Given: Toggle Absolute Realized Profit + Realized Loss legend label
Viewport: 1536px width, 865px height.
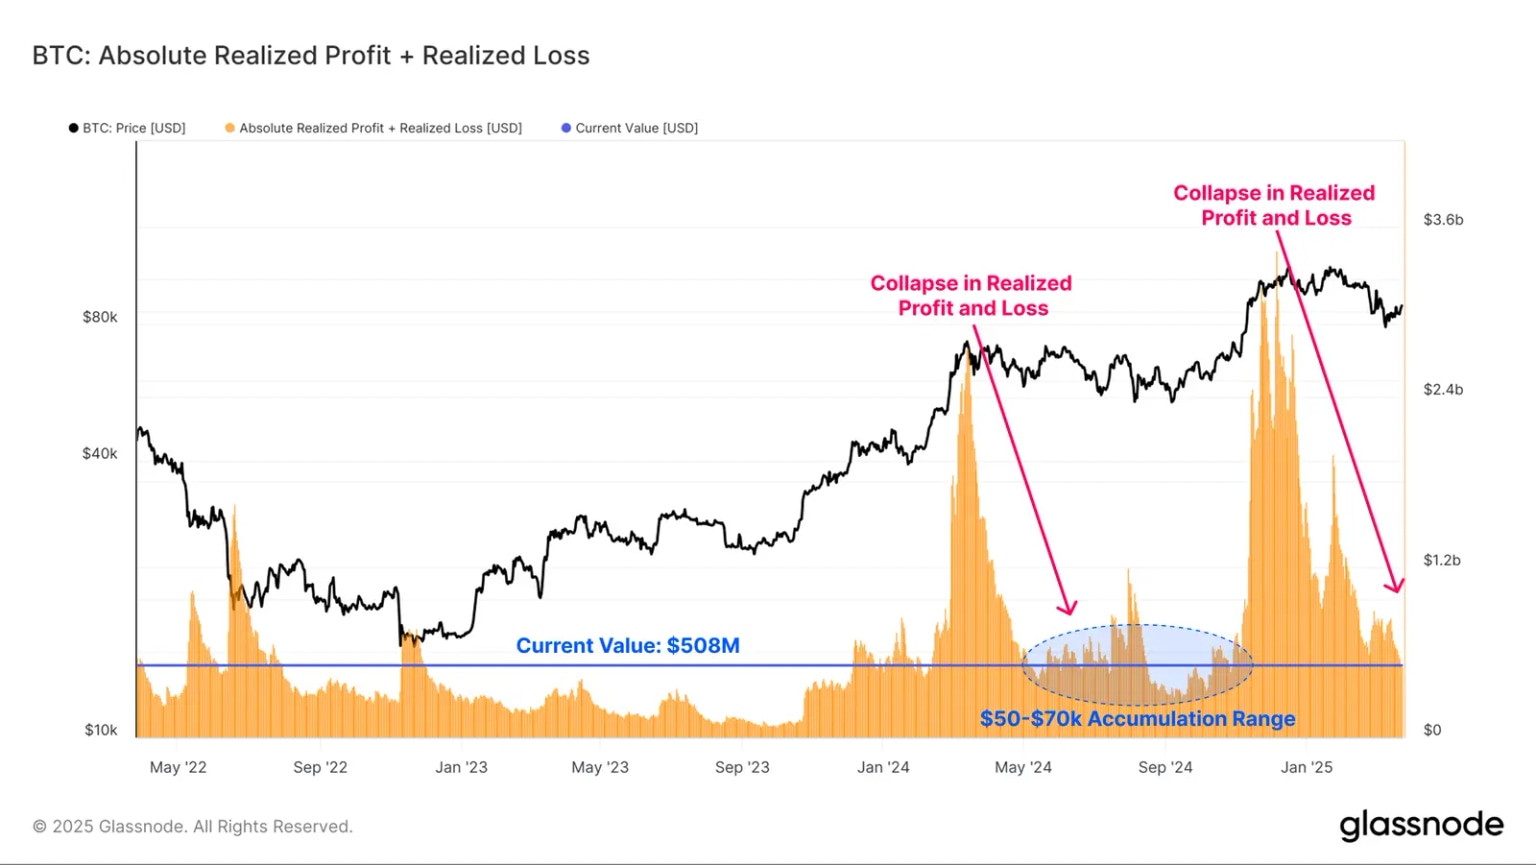Looking at the screenshot, I should click(380, 128).
